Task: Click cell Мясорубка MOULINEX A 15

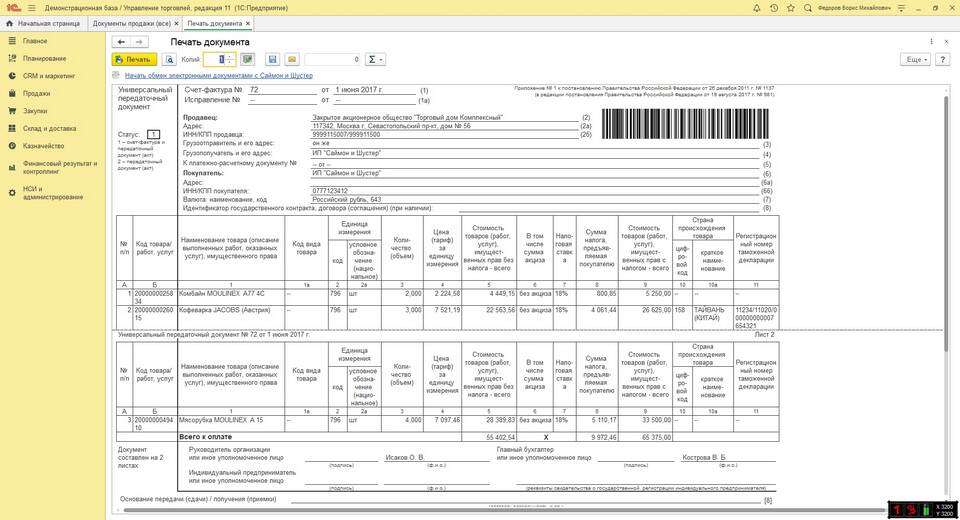Action: 231,424
